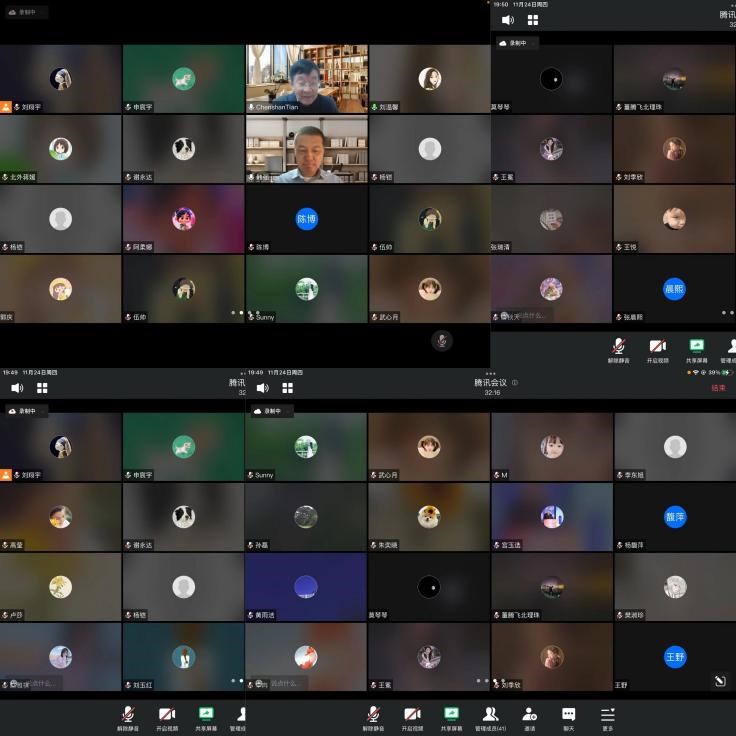Image resolution: width=736 pixels, height=736 pixels.
Task: Open the 邀请 invite participants icon
Action: [x=529, y=714]
